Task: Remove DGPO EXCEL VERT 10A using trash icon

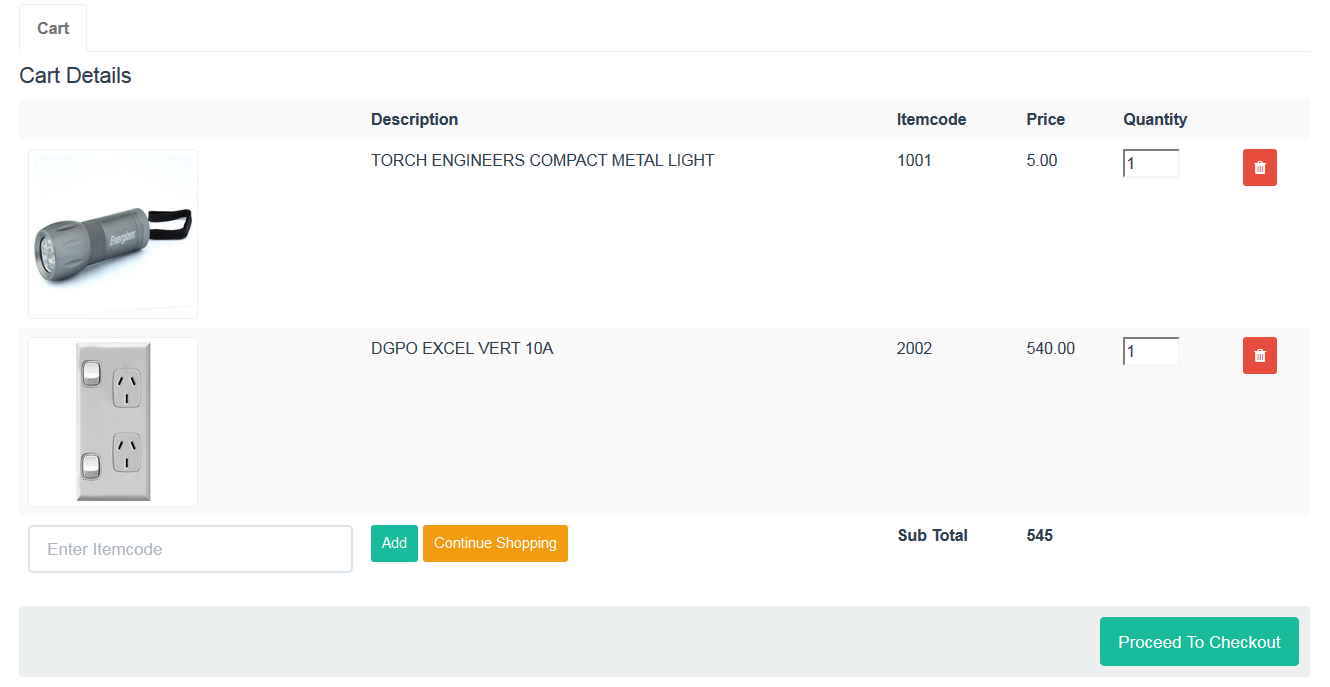Action: click(x=1259, y=356)
